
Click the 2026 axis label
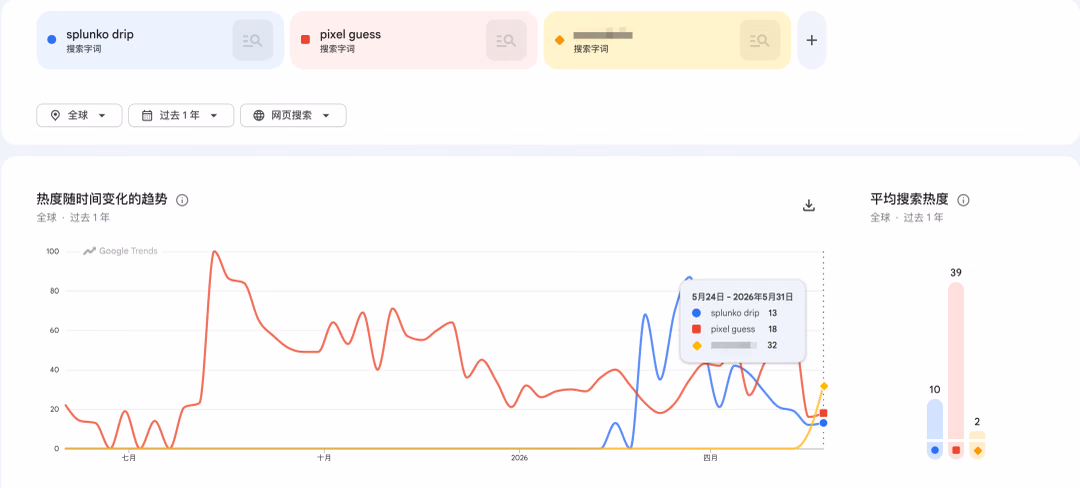point(519,457)
